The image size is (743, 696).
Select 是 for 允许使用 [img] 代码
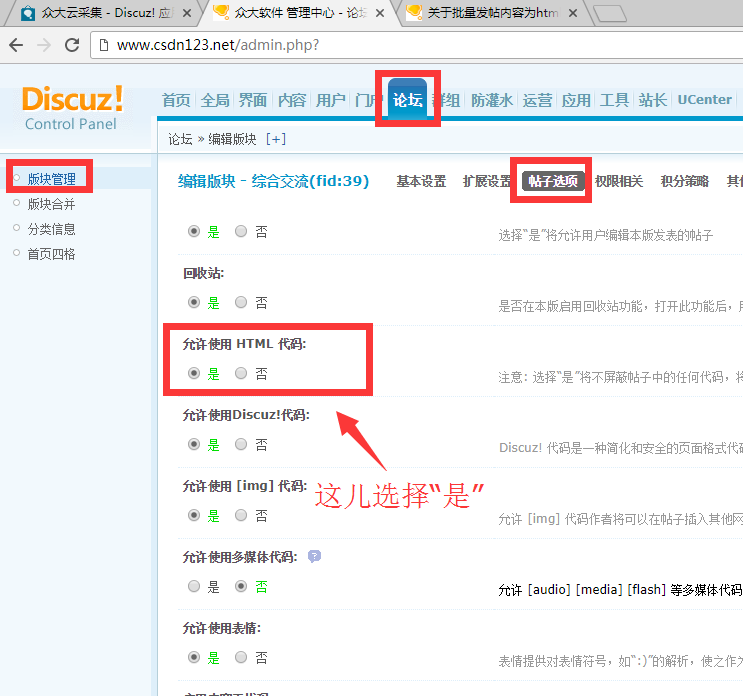(x=194, y=515)
